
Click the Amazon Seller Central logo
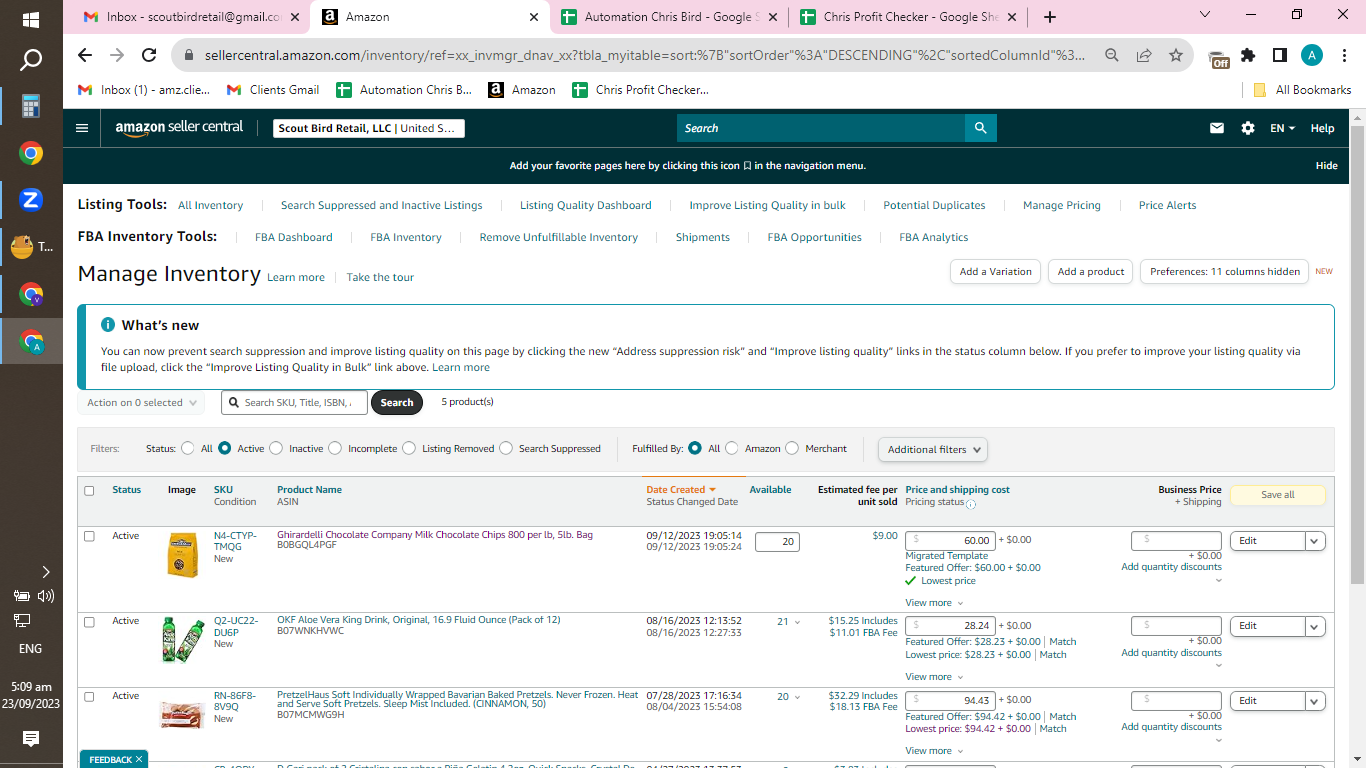point(179,128)
